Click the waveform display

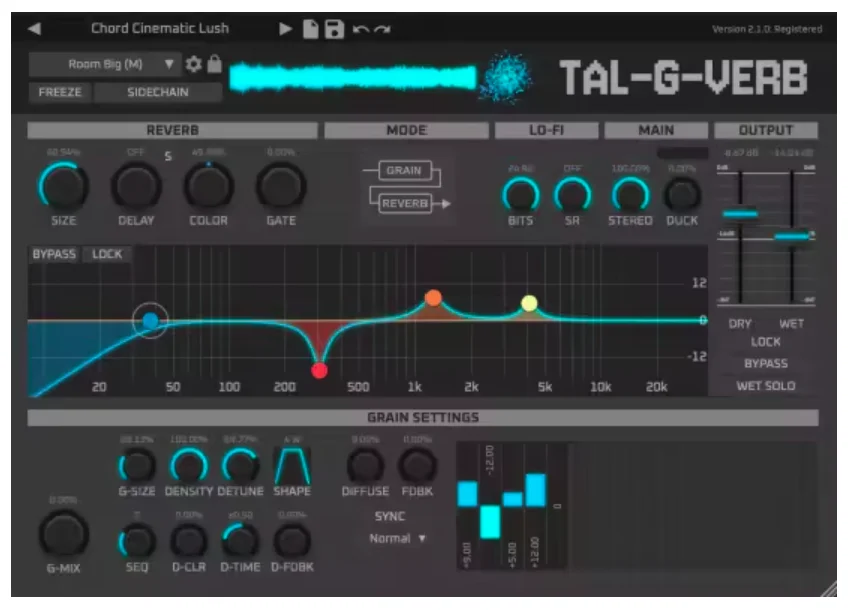tap(353, 77)
